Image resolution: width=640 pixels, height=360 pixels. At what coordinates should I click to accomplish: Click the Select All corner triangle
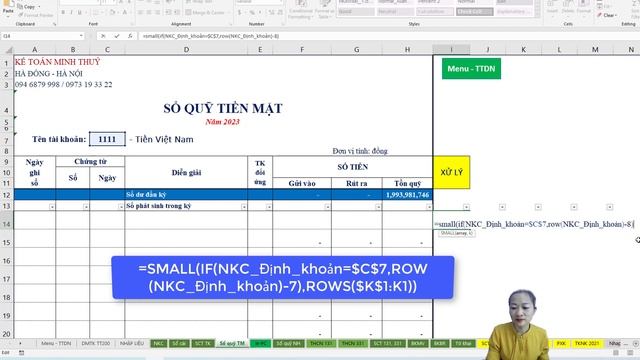(x=8, y=50)
